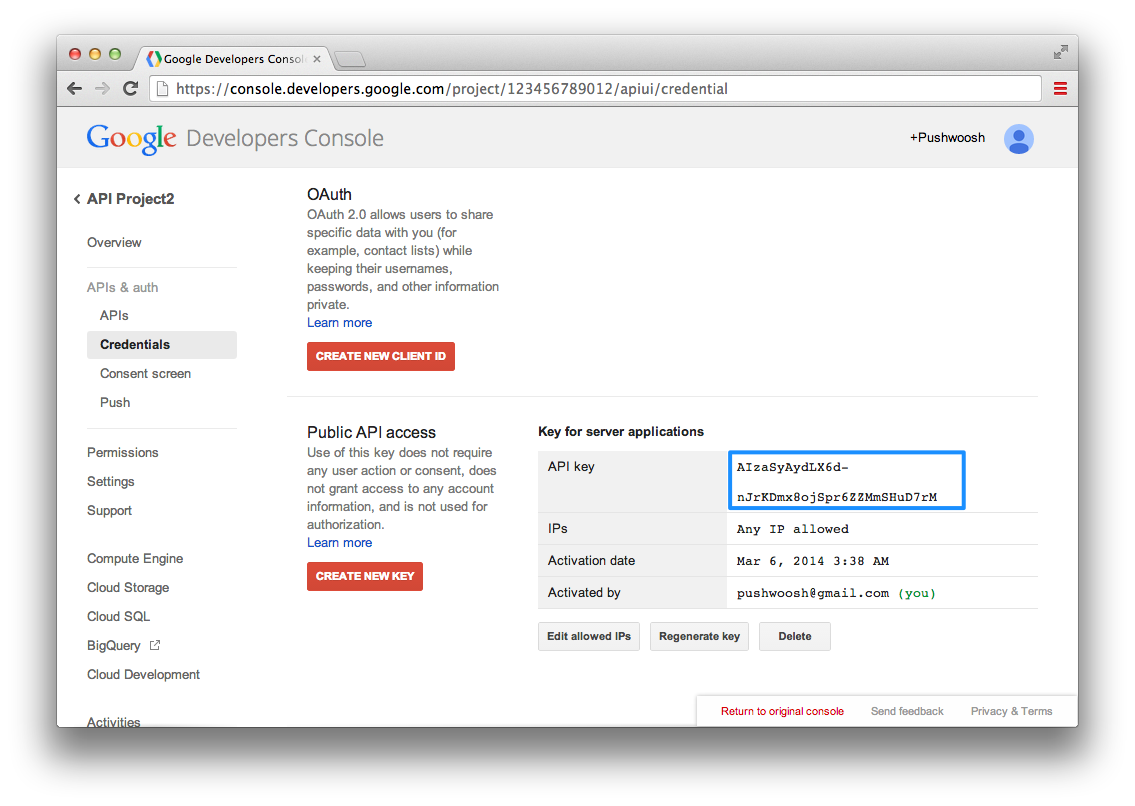
Task: Click Edit allowed IPs button
Action: (589, 637)
